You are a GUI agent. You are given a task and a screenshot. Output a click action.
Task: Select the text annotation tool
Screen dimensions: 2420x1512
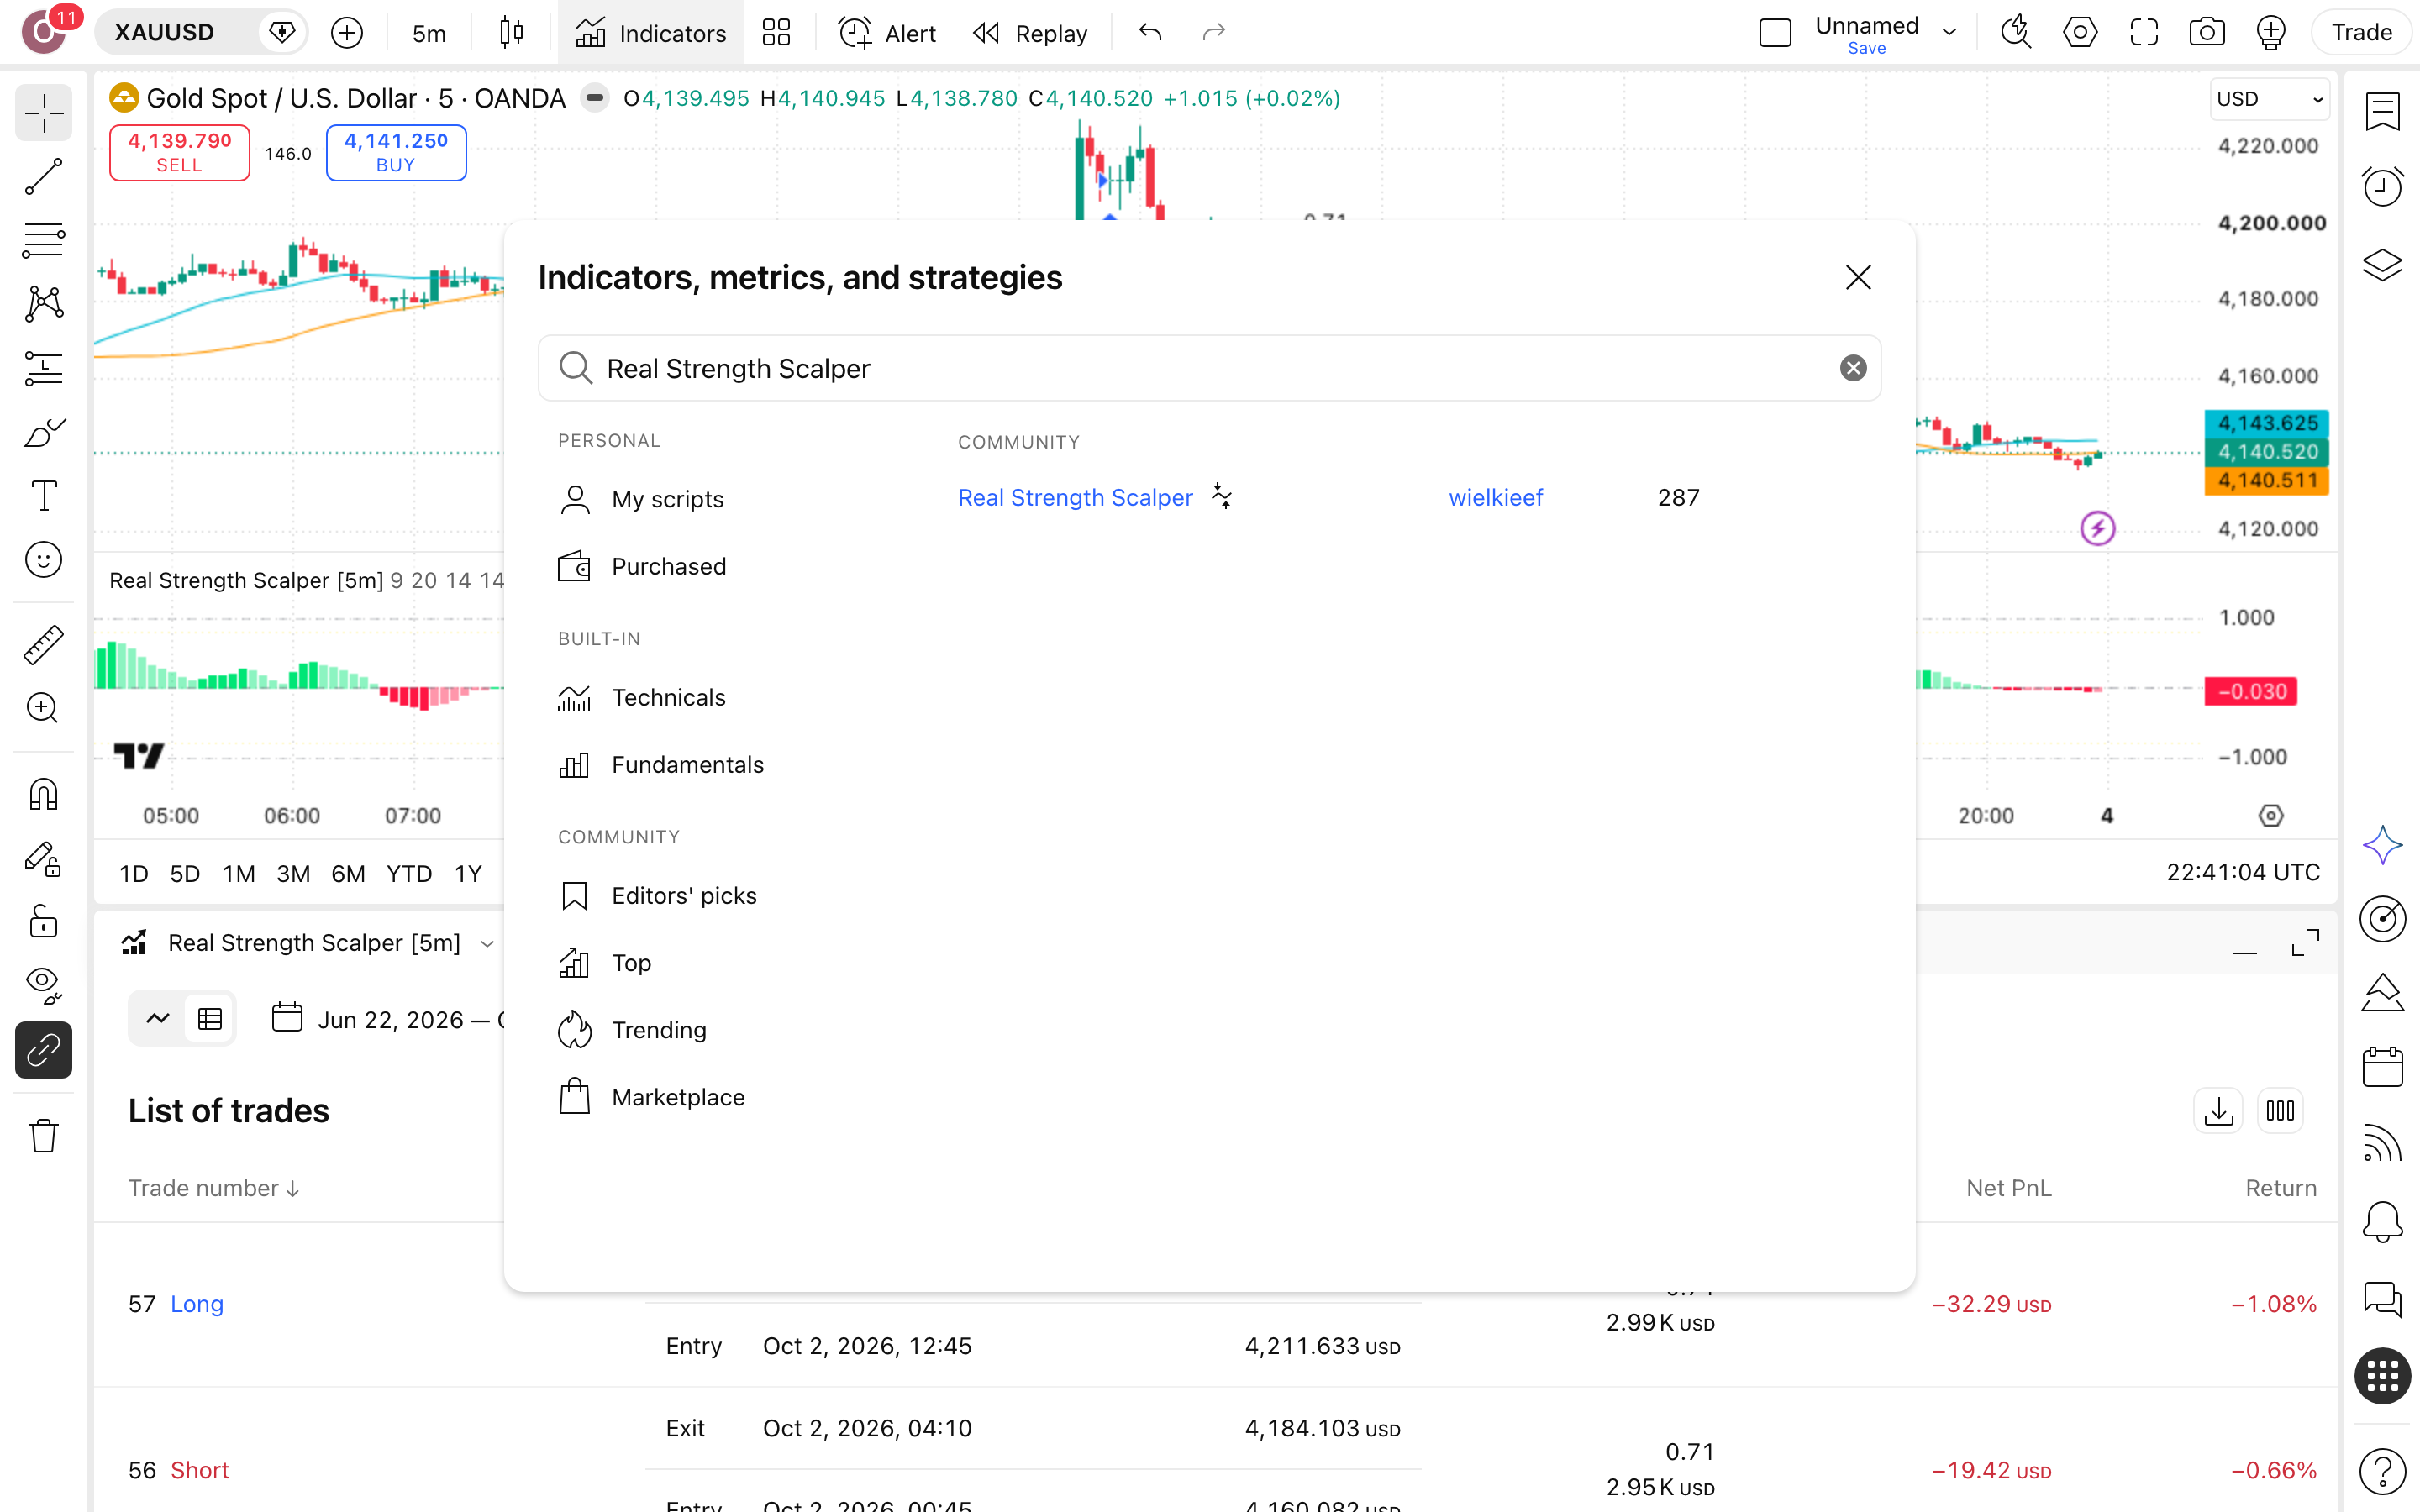point(43,496)
